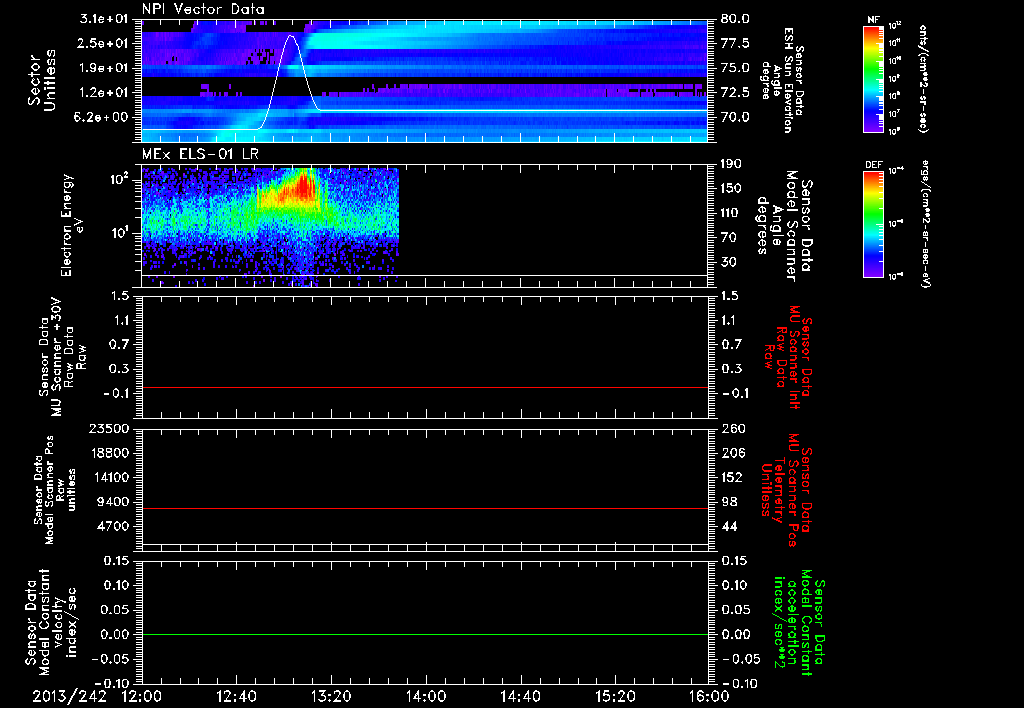Click the 206 telemetry tick value
The image size is (1024, 708).
[x=732, y=453]
